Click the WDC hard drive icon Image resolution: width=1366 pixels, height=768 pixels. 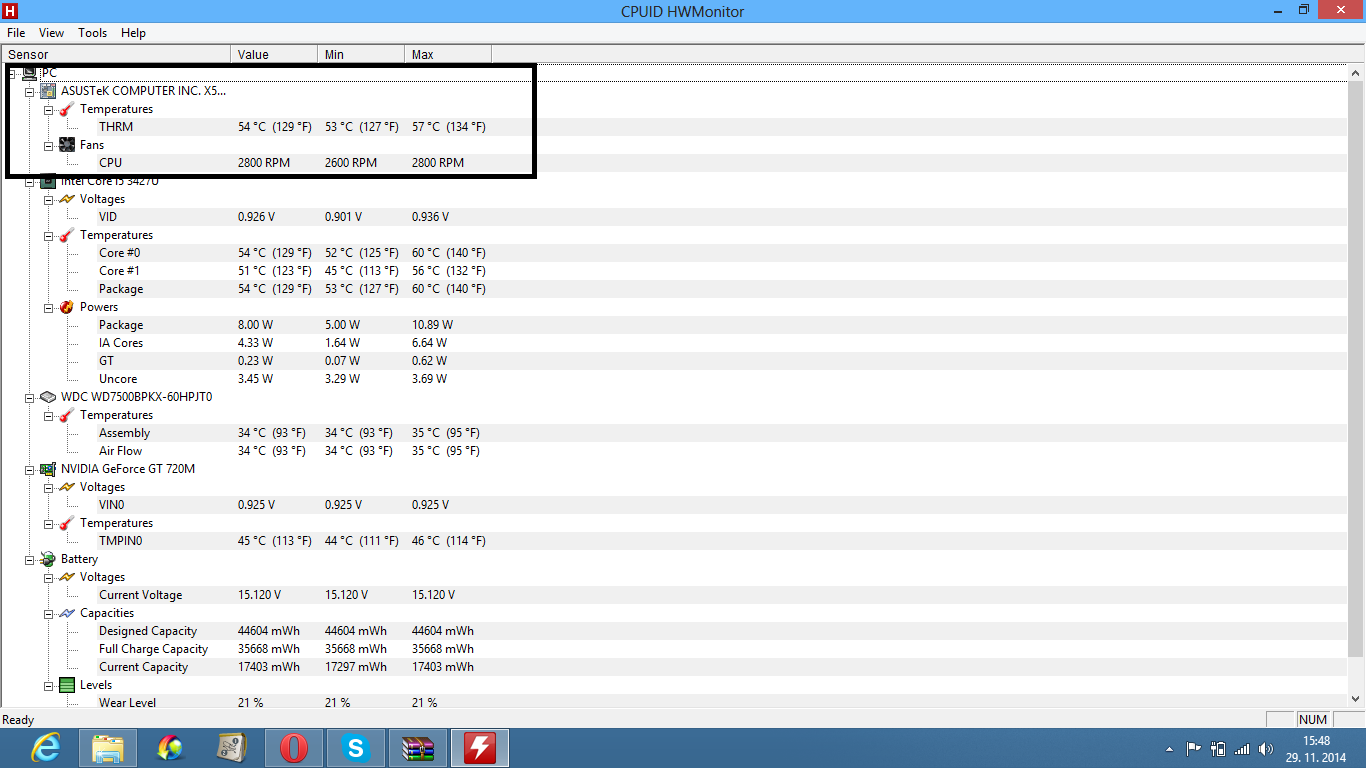pyautogui.click(x=48, y=397)
